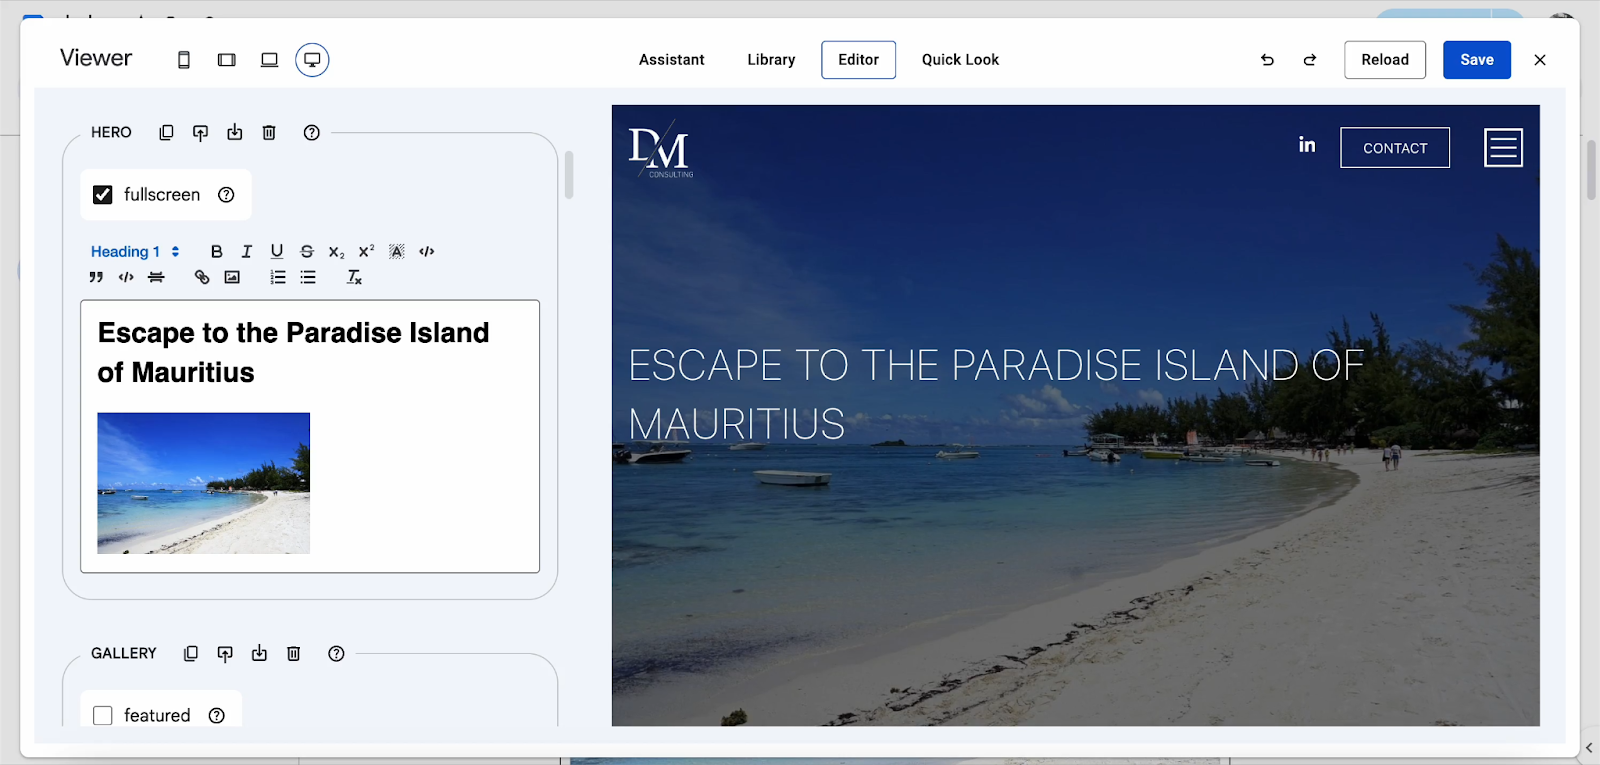Insert a code block
Screen dimensions: 1600x765
pyautogui.click(x=126, y=277)
